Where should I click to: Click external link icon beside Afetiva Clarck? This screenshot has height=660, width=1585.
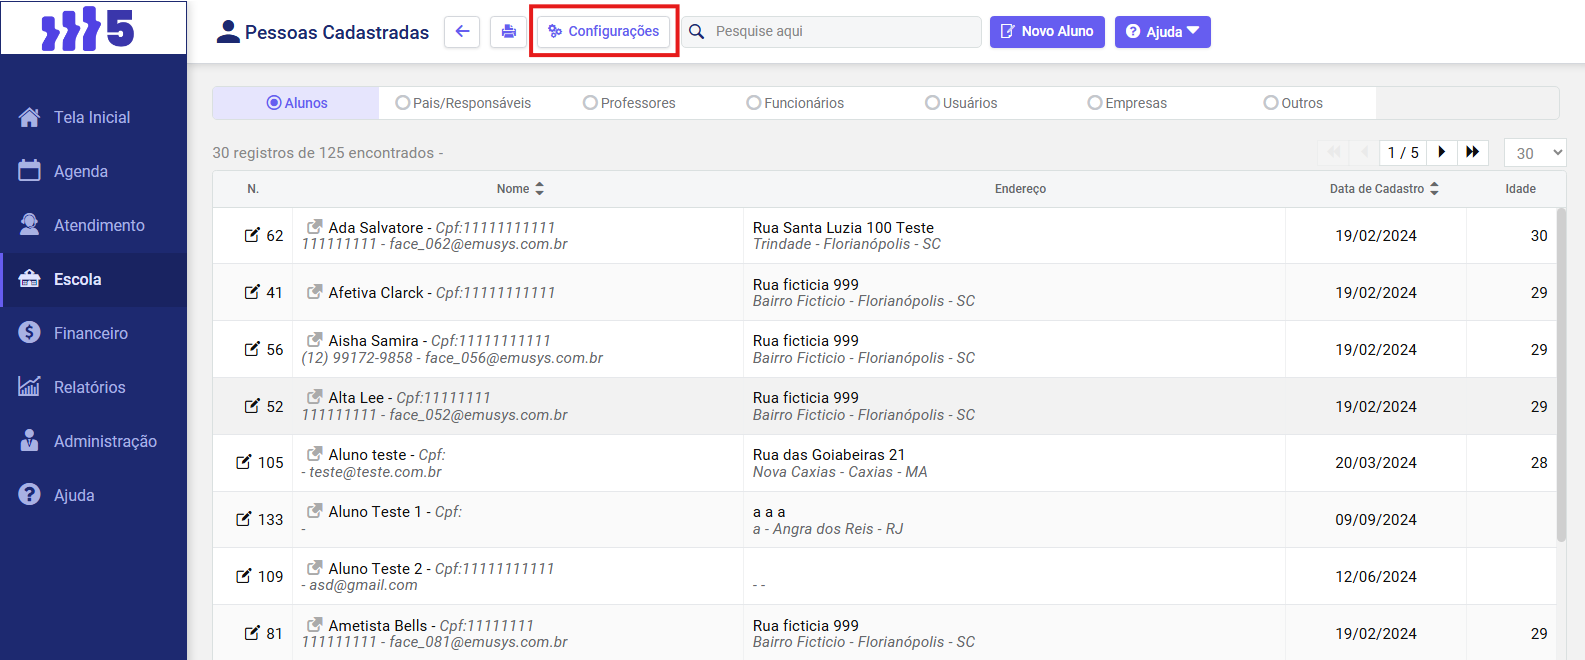[x=314, y=292]
